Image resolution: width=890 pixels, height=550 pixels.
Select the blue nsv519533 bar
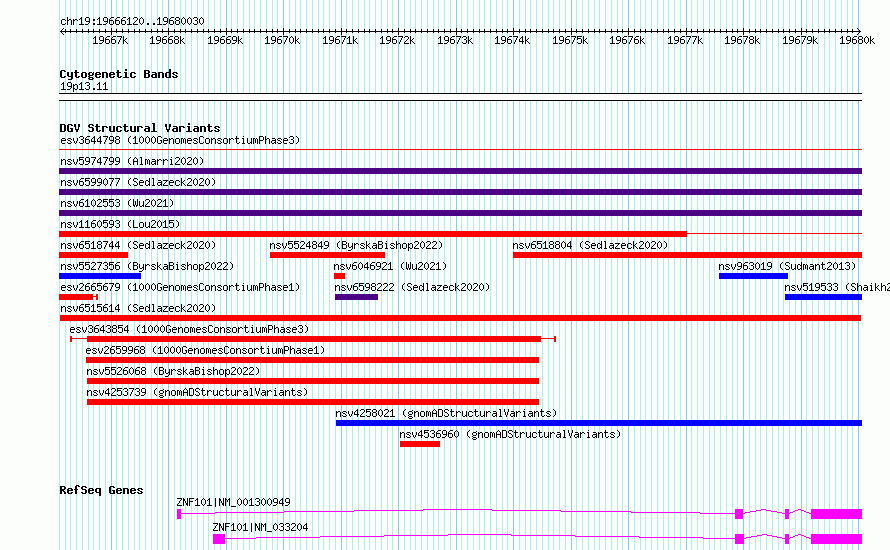click(823, 297)
